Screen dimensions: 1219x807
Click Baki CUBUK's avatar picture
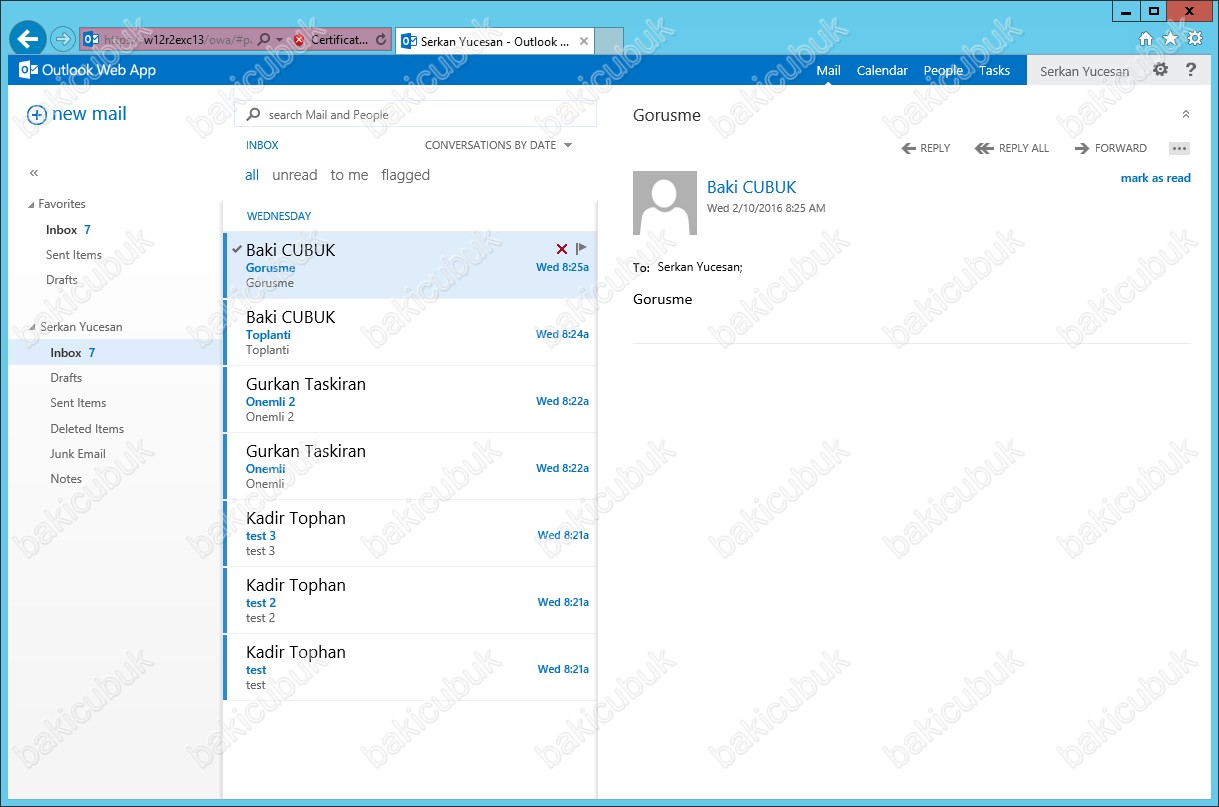(665, 203)
